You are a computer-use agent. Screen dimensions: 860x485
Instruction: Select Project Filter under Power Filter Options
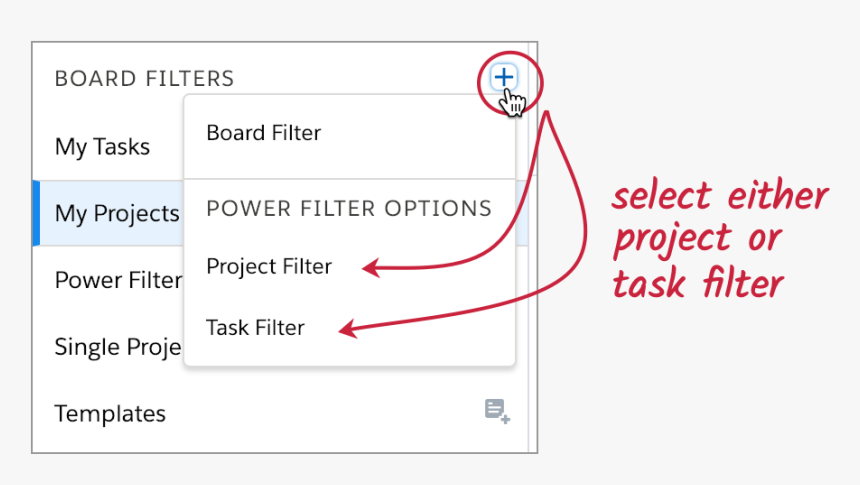pyautogui.click(x=269, y=267)
